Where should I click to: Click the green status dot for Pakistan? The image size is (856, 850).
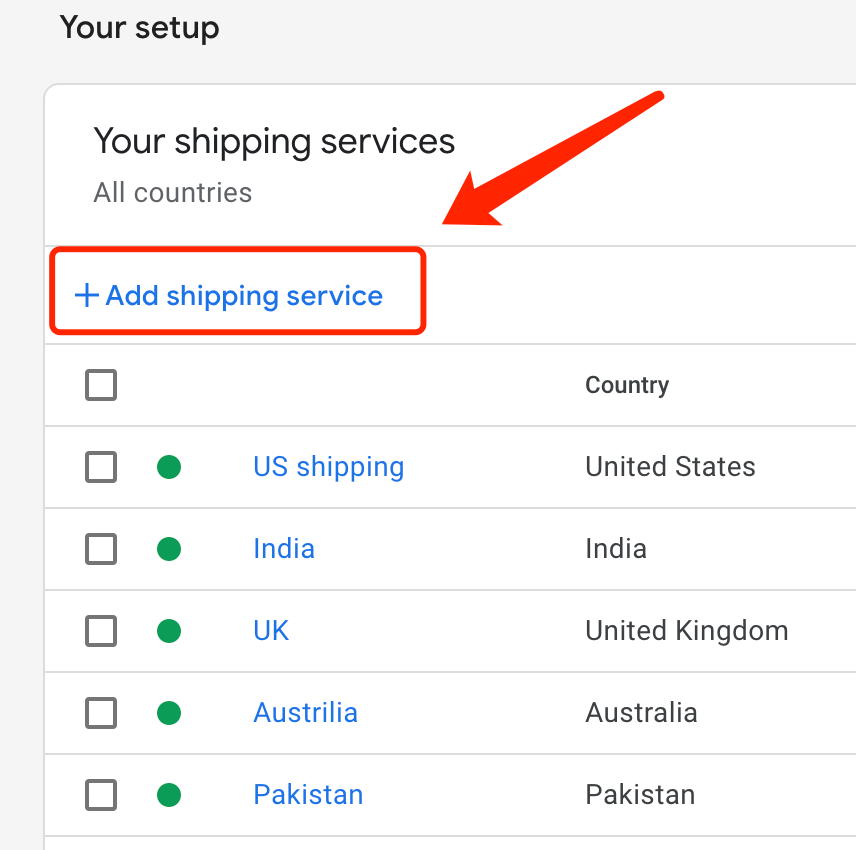(x=169, y=795)
